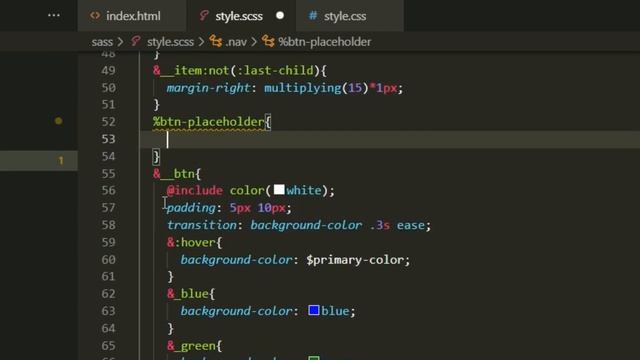This screenshot has height=360, width=640.
Task: Click the &_blue selector on line 62
Action: 188,294
